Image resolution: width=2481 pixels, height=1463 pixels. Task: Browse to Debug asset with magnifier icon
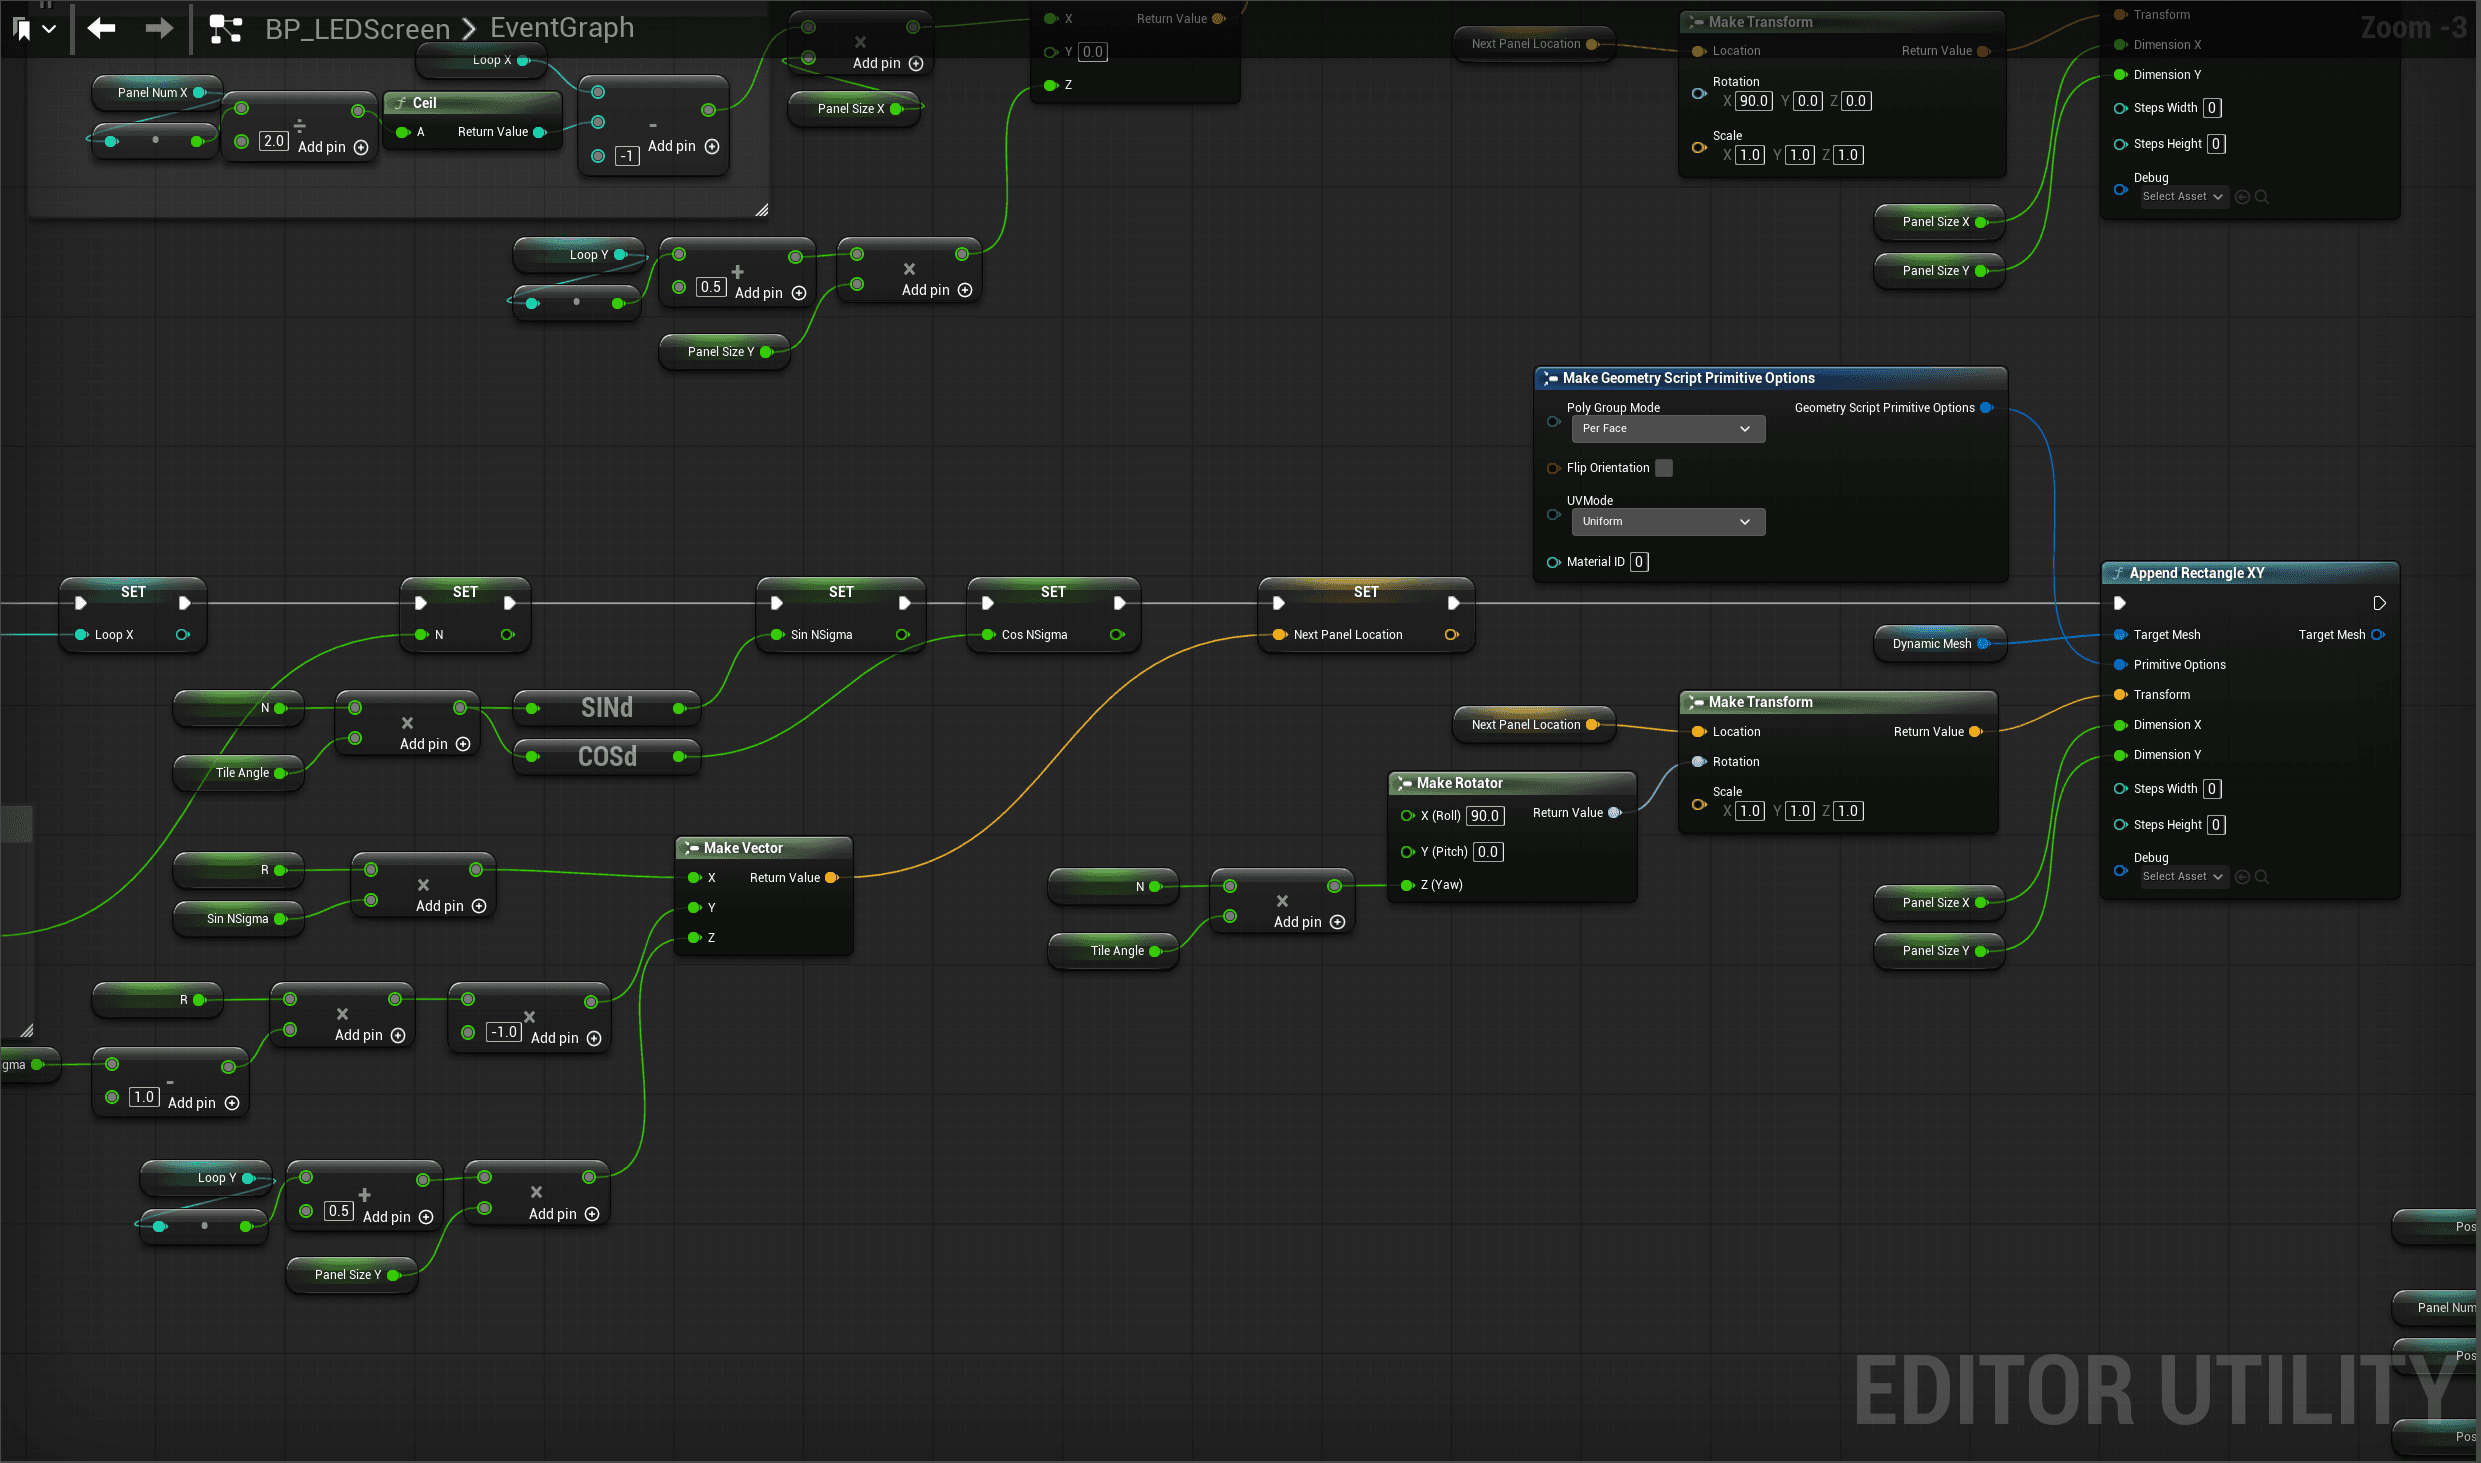(2262, 877)
